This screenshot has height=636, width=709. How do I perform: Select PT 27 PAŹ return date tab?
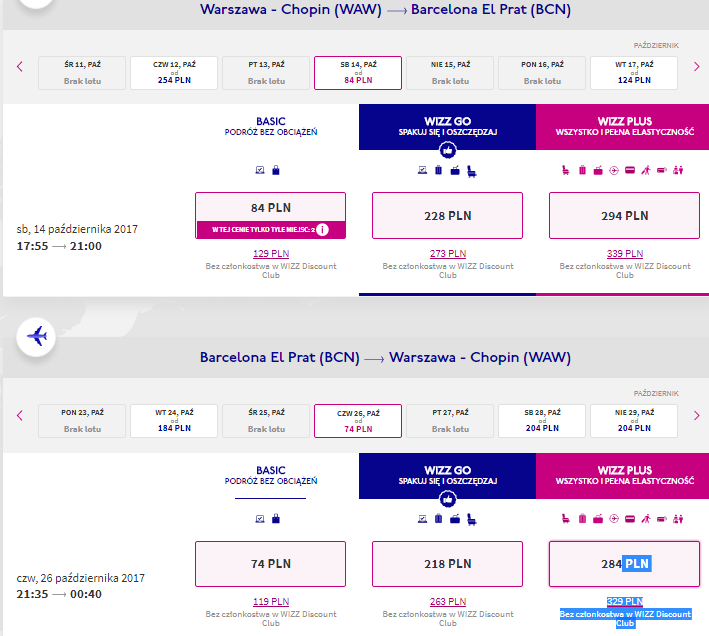coord(450,421)
